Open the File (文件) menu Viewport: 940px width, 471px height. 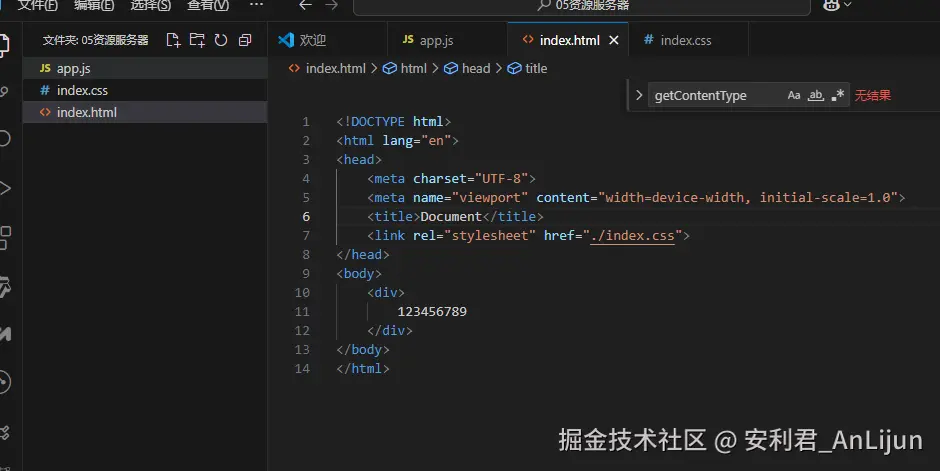(37, 5)
